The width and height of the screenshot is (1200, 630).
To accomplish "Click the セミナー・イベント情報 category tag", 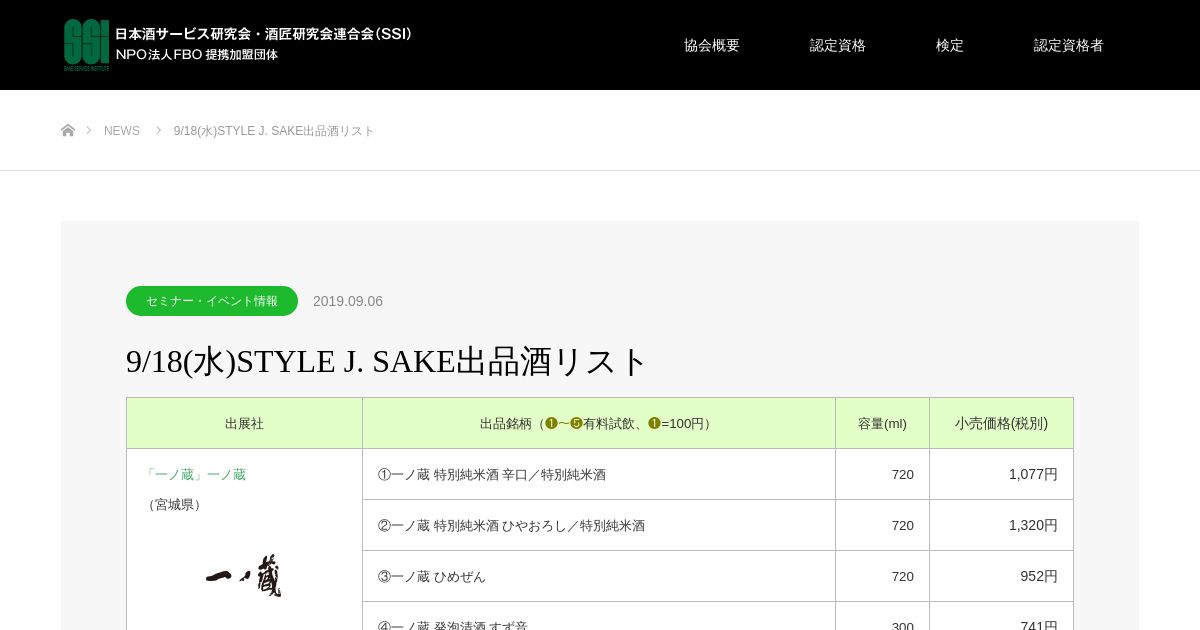I will 212,301.
